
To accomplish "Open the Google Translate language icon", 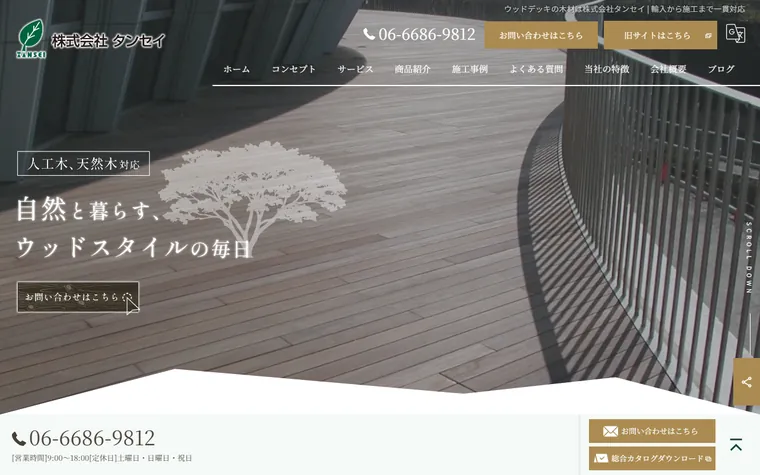I will pos(735,33).
